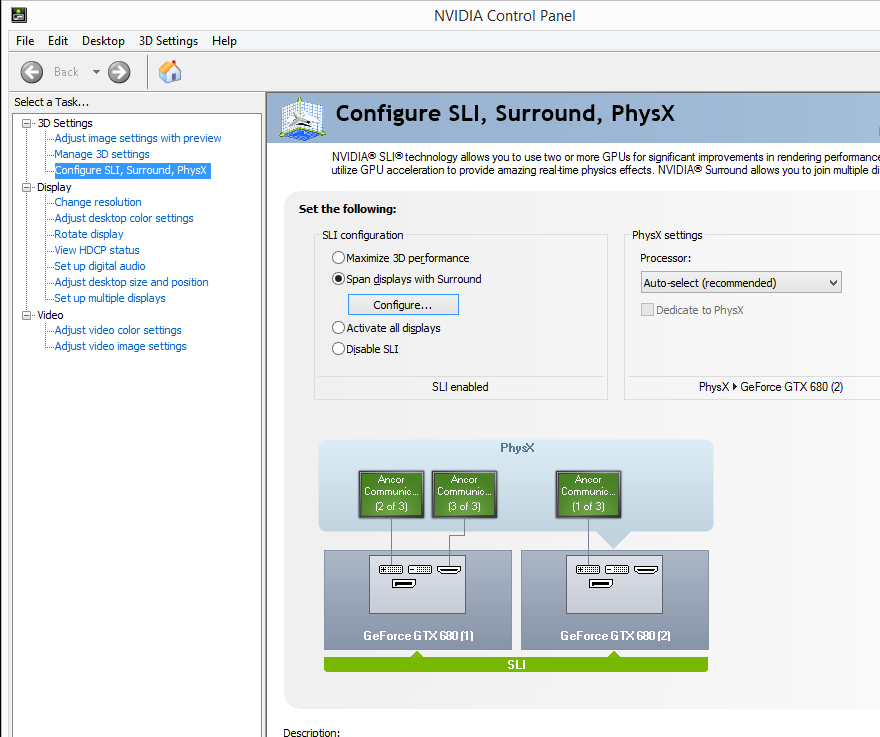This screenshot has height=737, width=880.
Task: Click first DVI port on GTX 680 (2)
Action: (x=588, y=569)
